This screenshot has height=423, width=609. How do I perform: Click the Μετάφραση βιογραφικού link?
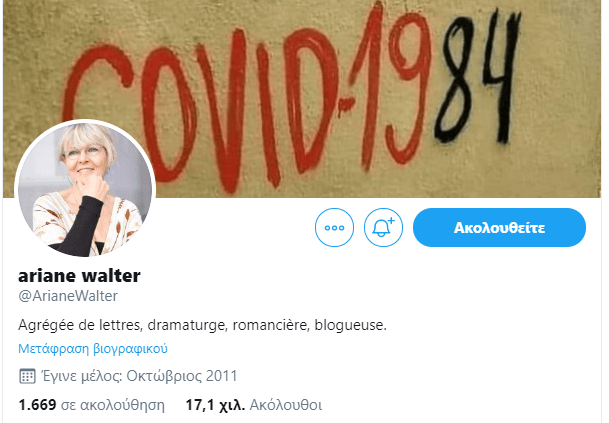pos(93,349)
